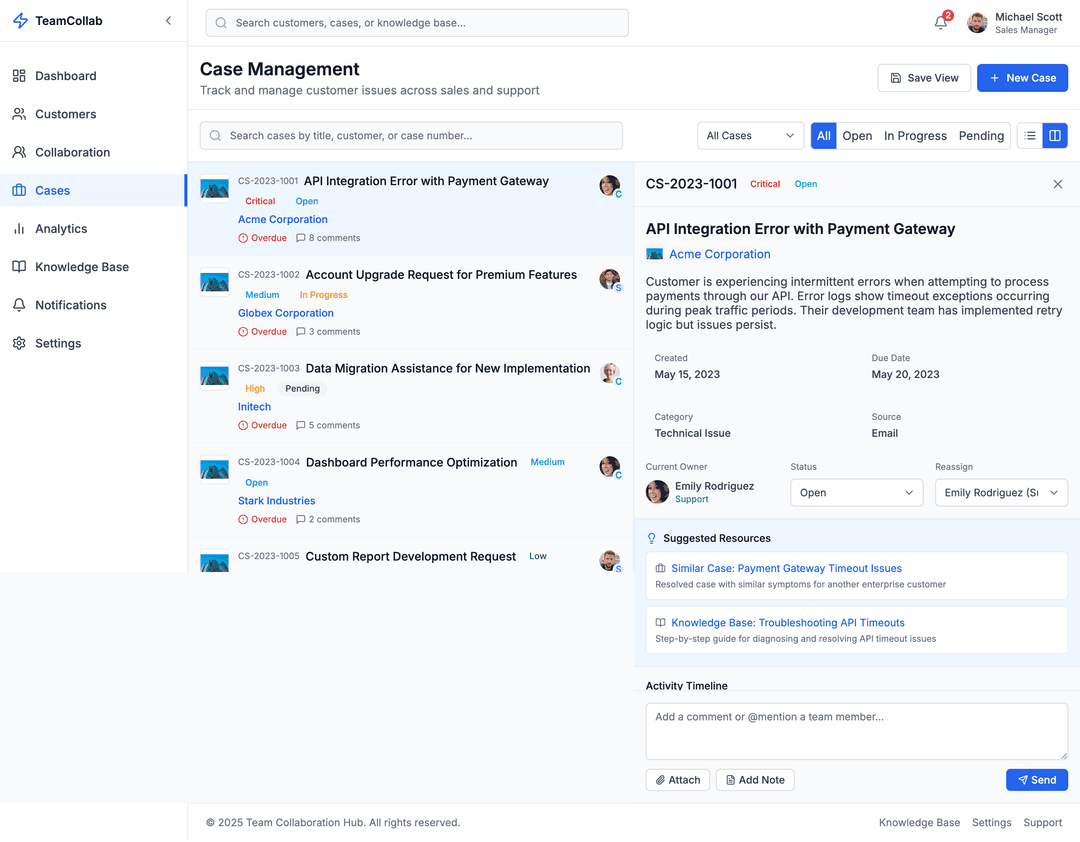The image size is (1080, 842).
Task: Open Settings from the sidebar
Action: point(58,343)
